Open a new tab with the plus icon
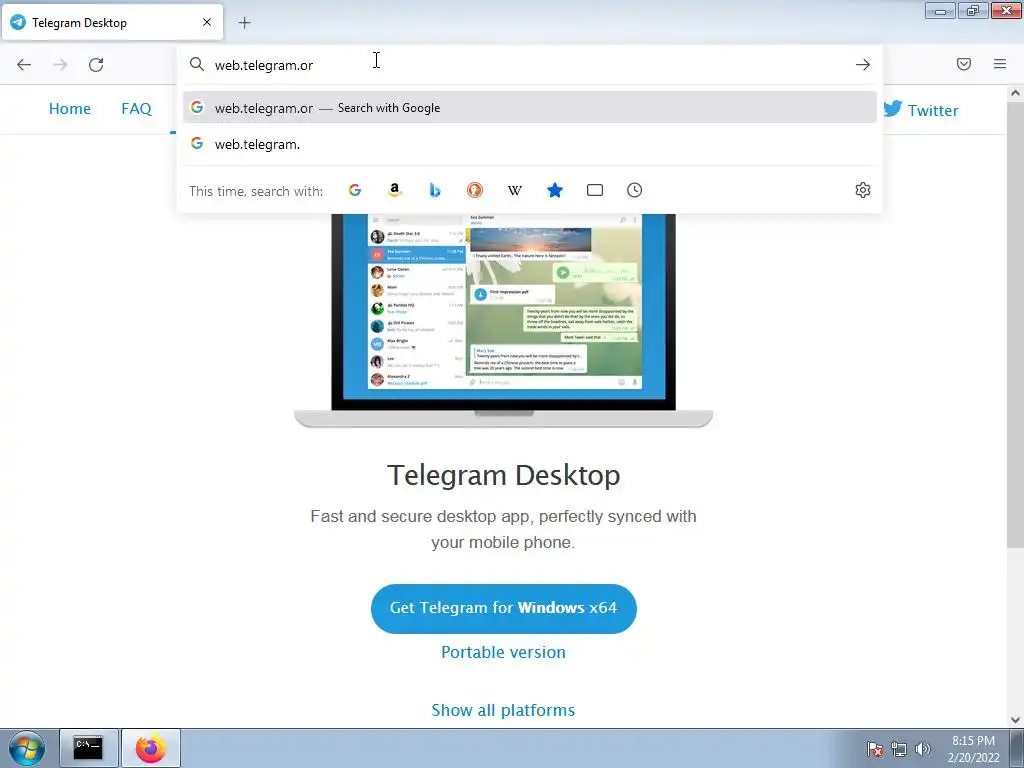The width and height of the screenshot is (1024, 768). point(244,23)
